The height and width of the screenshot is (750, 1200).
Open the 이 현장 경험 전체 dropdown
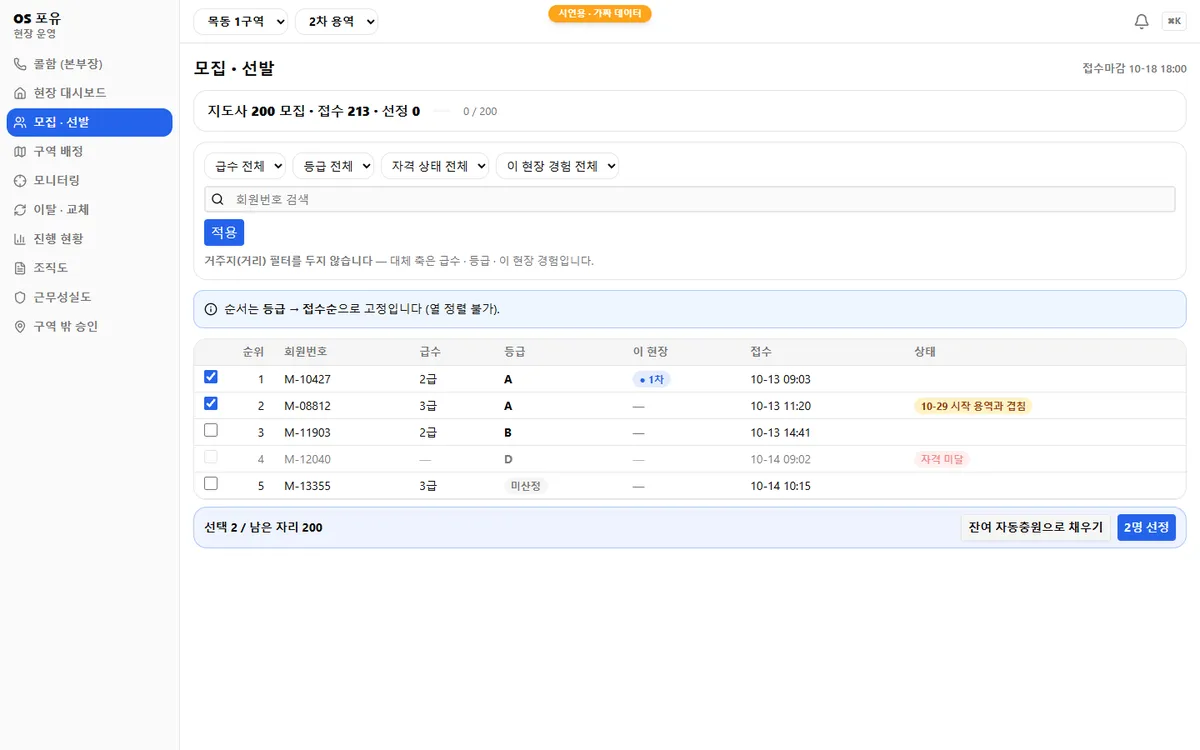(x=557, y=166)
